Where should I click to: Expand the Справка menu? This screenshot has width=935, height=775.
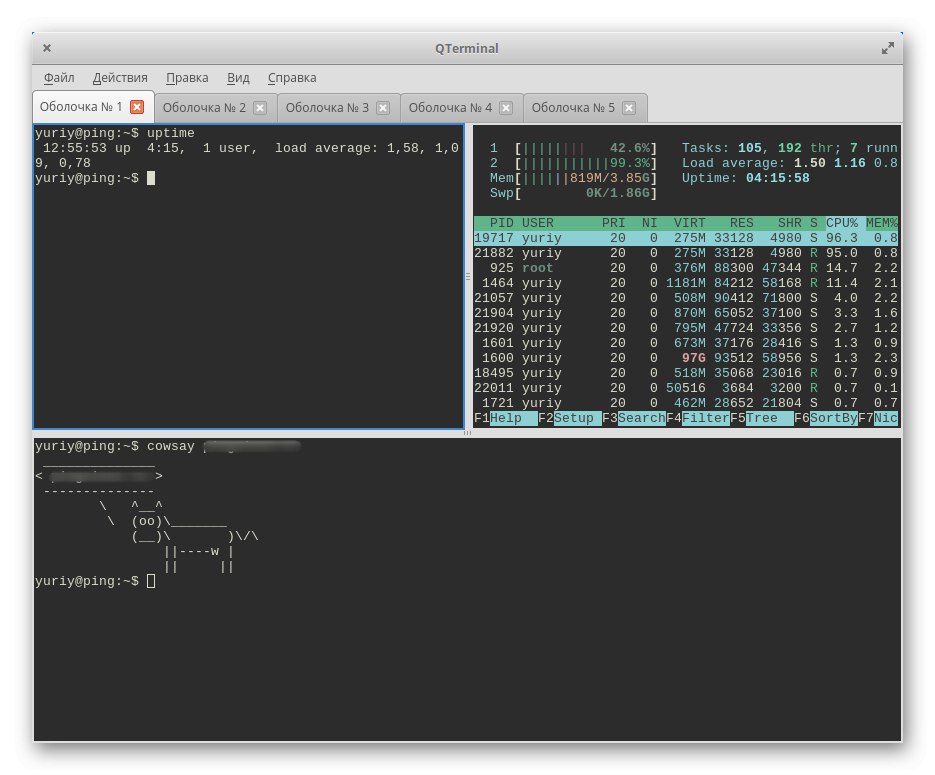coord(292,78)
